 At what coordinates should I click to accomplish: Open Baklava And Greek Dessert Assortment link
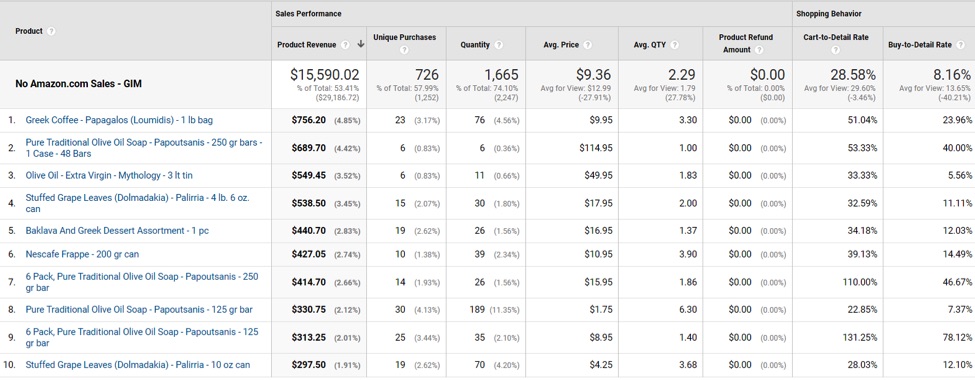117,231
